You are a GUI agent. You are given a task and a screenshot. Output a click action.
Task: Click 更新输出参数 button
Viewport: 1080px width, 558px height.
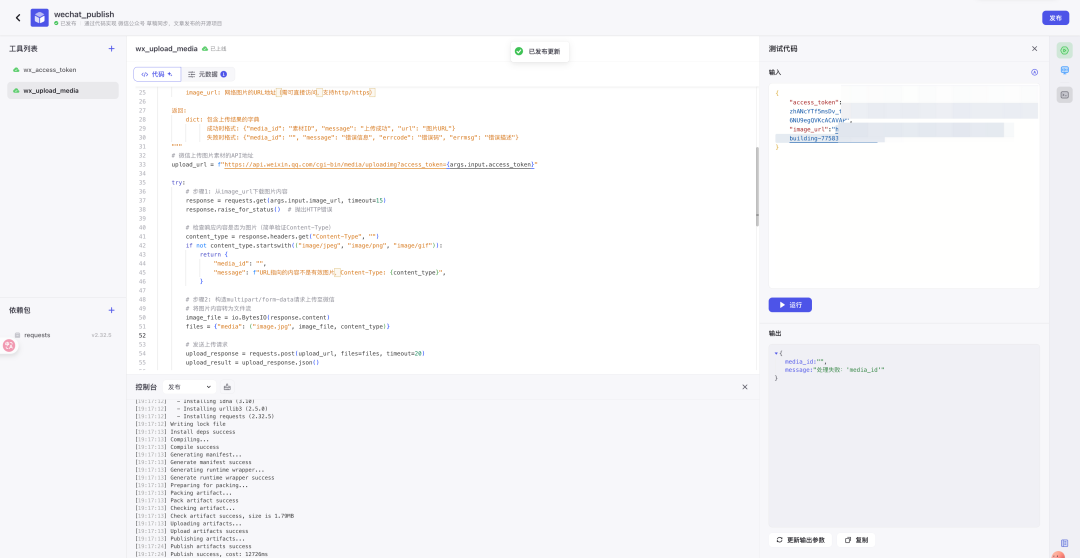coord(800,540)
